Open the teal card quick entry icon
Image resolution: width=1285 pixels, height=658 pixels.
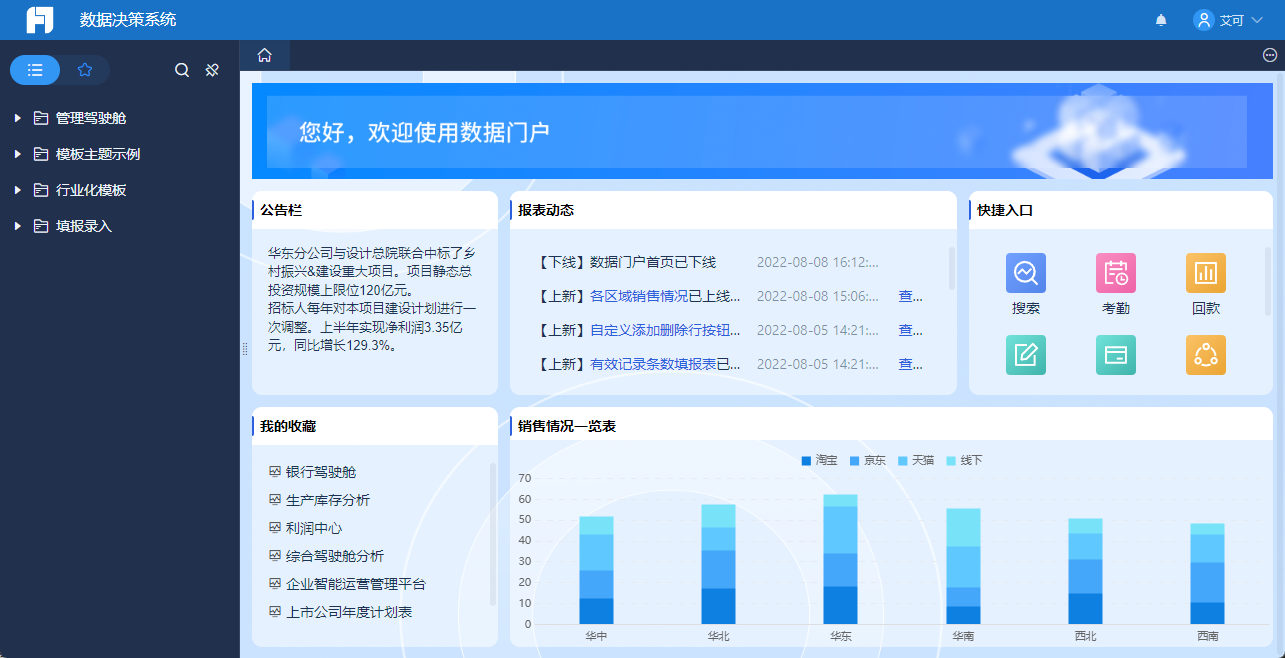1116,355
